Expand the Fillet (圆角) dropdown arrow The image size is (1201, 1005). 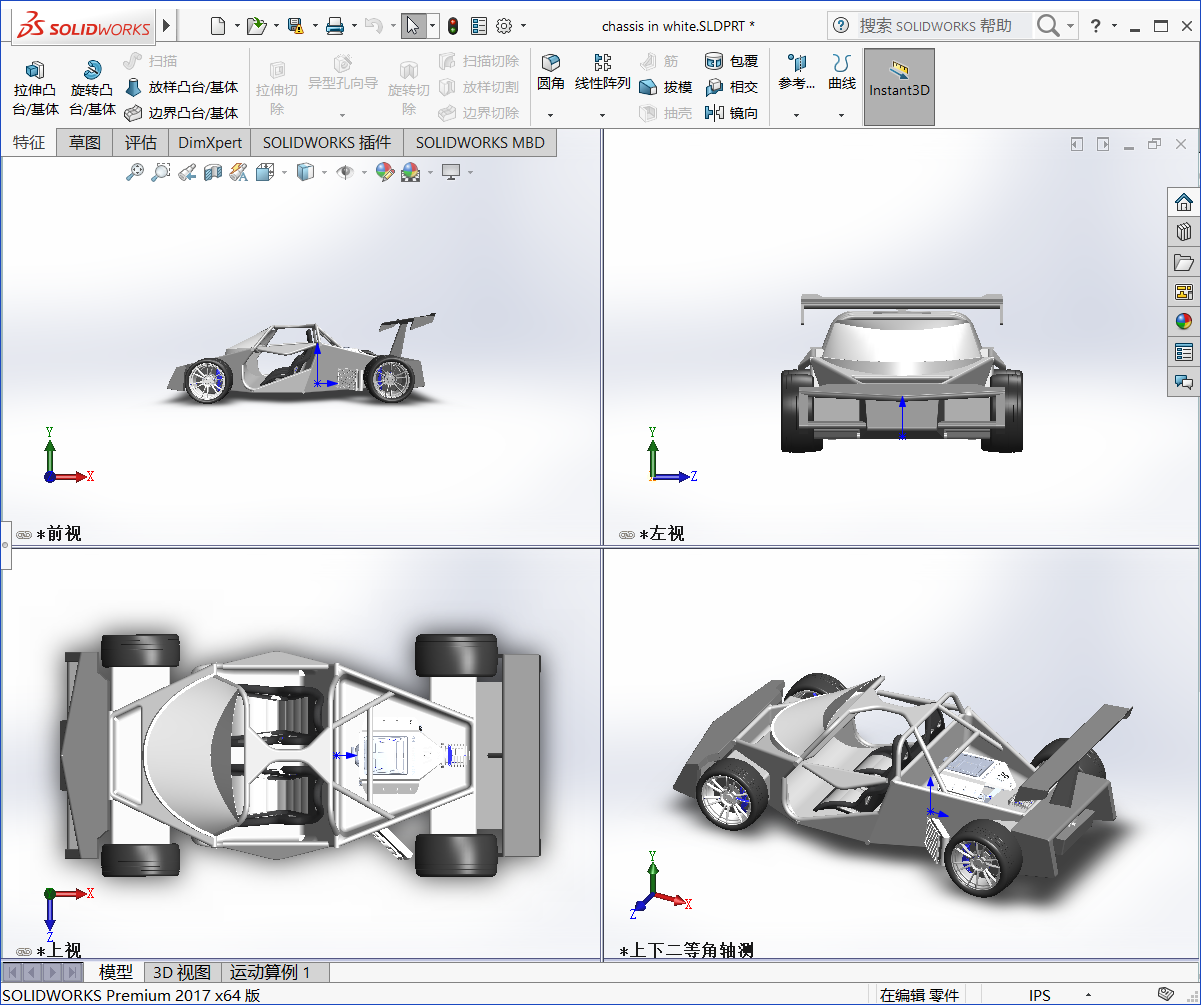551,115
